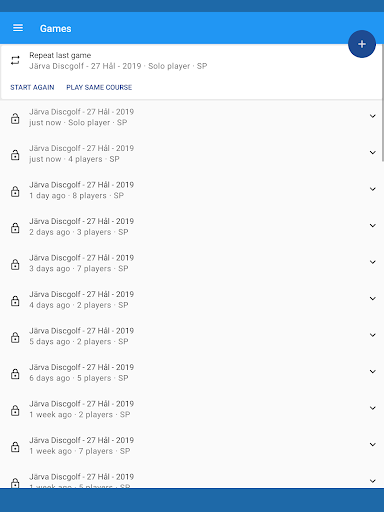Expand the 1 day ago 8 players game
Image resolution: width=384 pixels, height=512 pixels.
[373, 189]
